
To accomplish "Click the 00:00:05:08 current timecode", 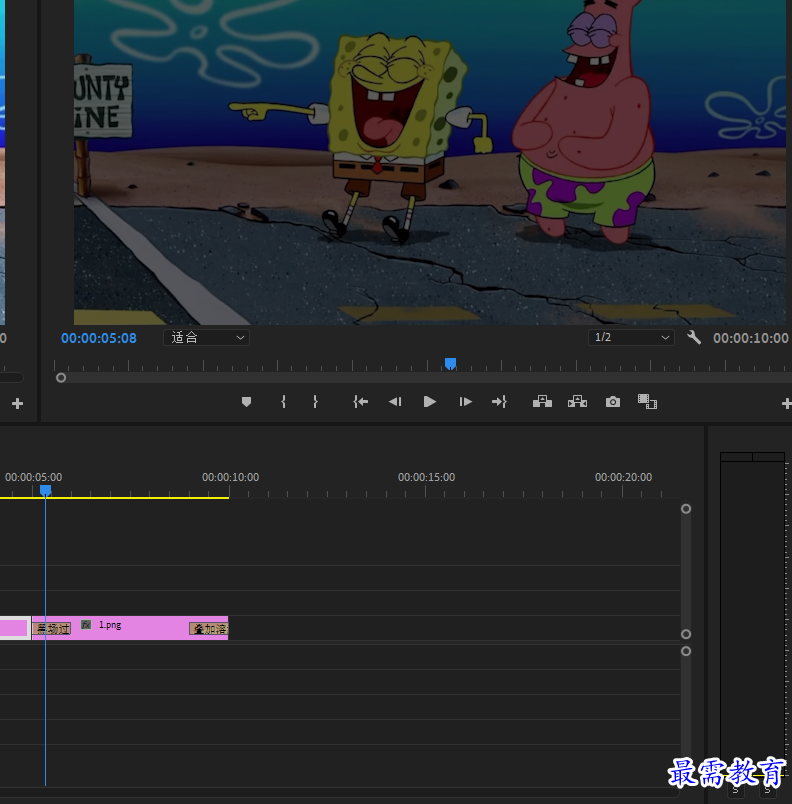I will (x=99, y=338).
